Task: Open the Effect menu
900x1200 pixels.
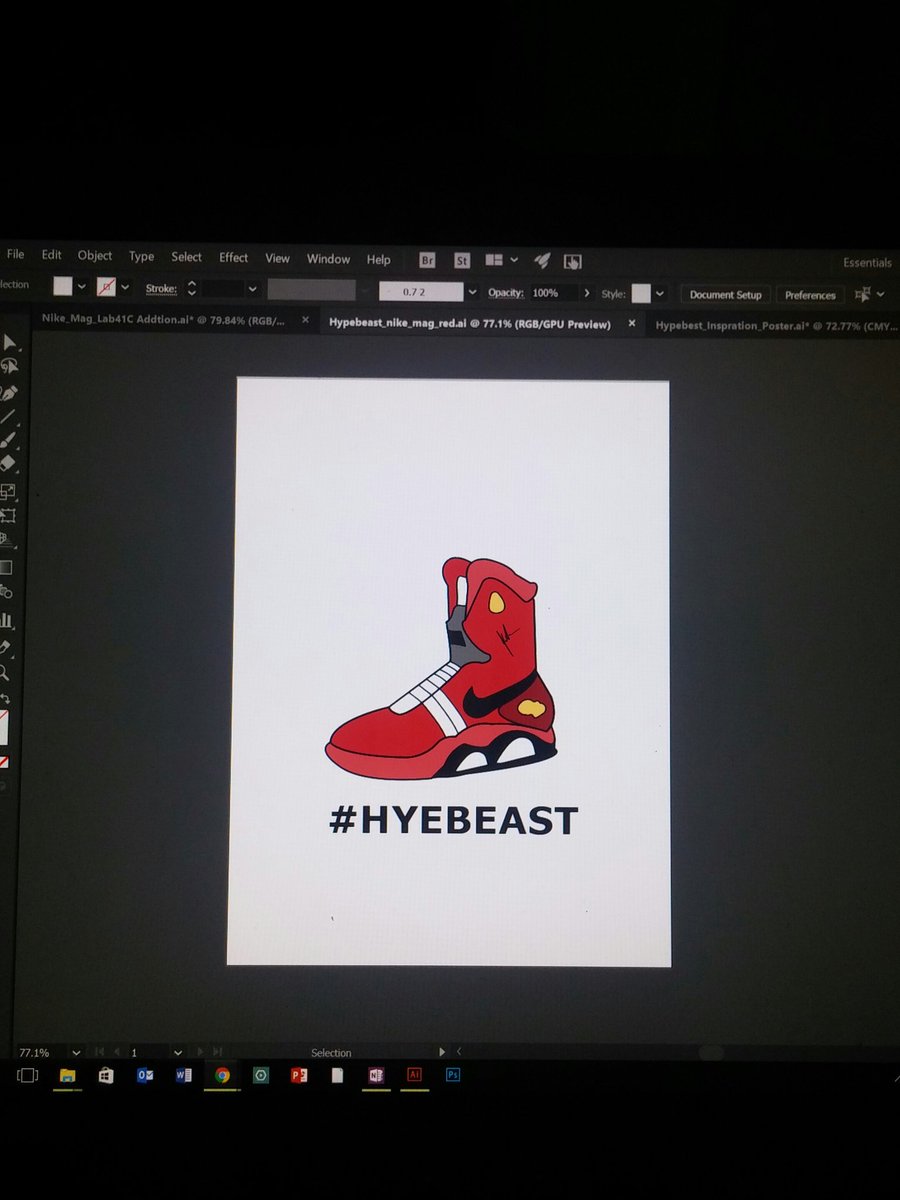Action: pos(233,258)
